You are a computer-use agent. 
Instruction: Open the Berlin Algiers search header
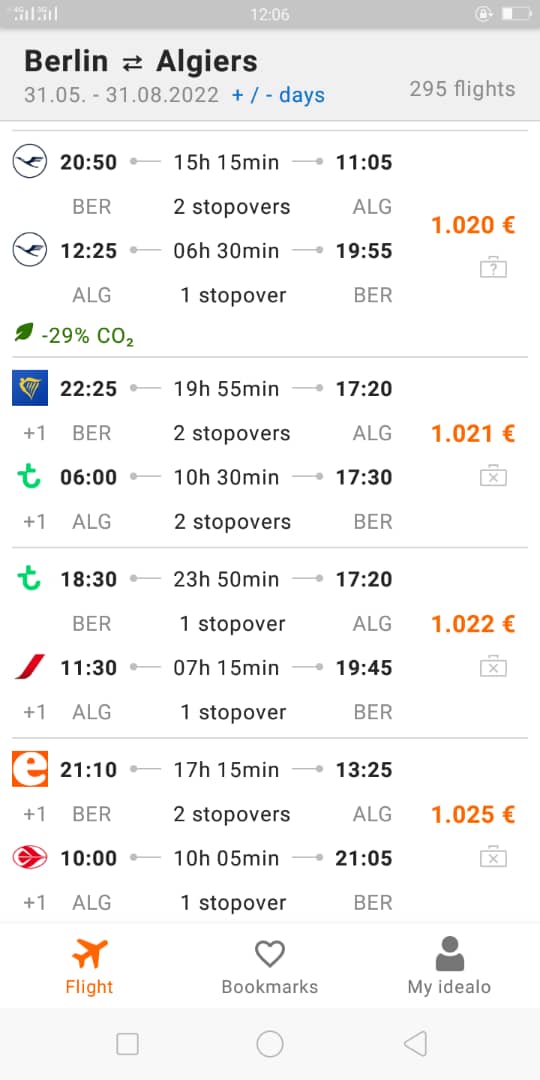pyautogui.click(x=270, y=76)
